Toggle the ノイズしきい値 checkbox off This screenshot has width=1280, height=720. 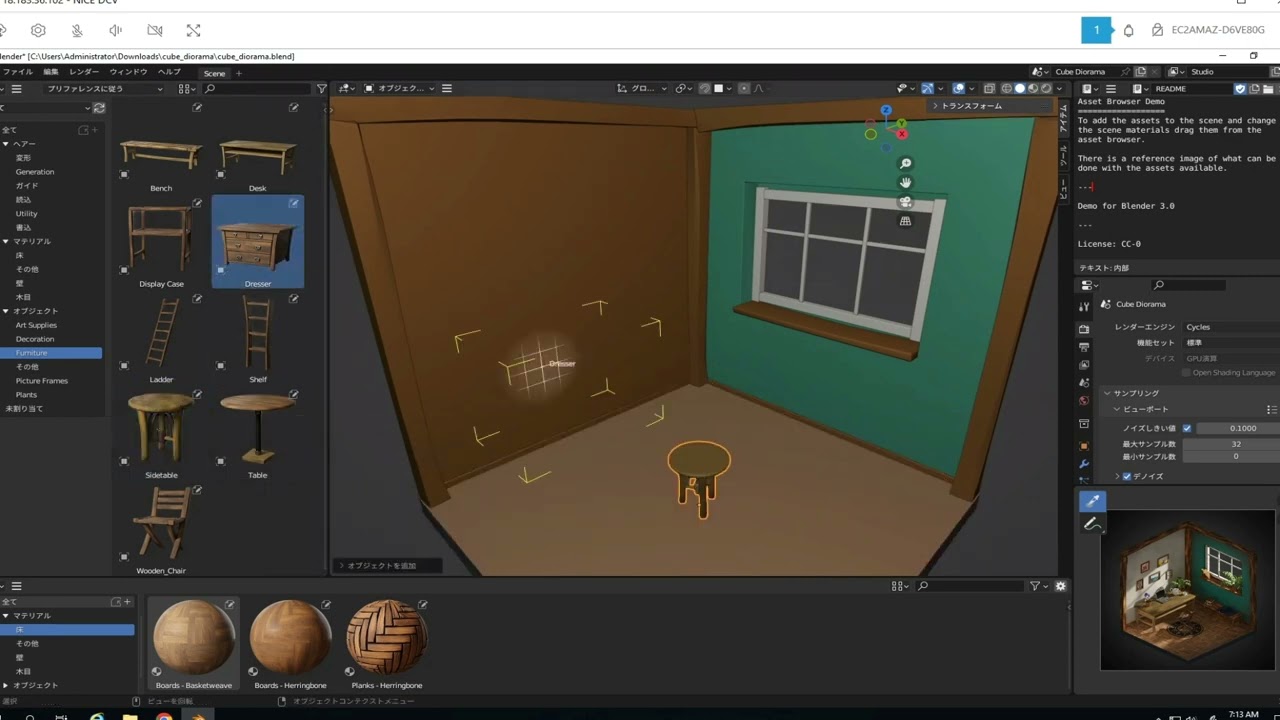(1187, 428)
